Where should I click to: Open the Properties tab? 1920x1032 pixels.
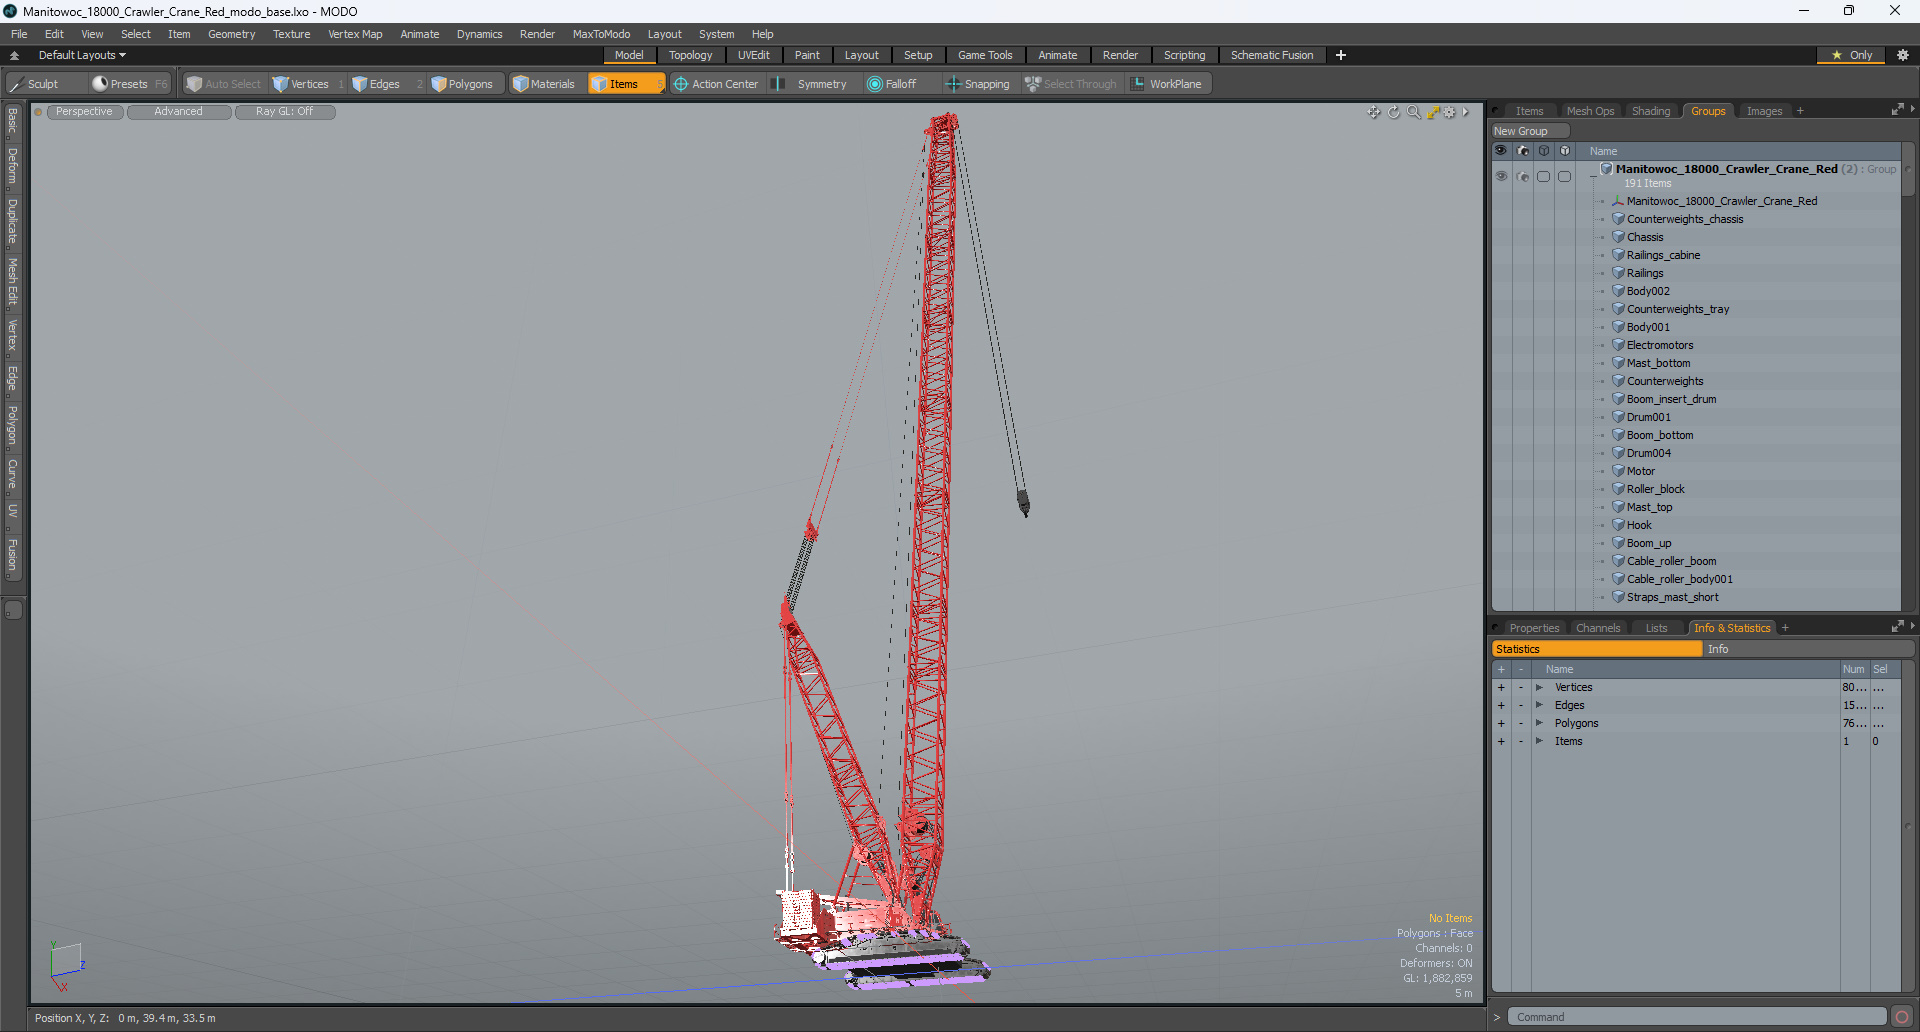[x=1534, y=628]
